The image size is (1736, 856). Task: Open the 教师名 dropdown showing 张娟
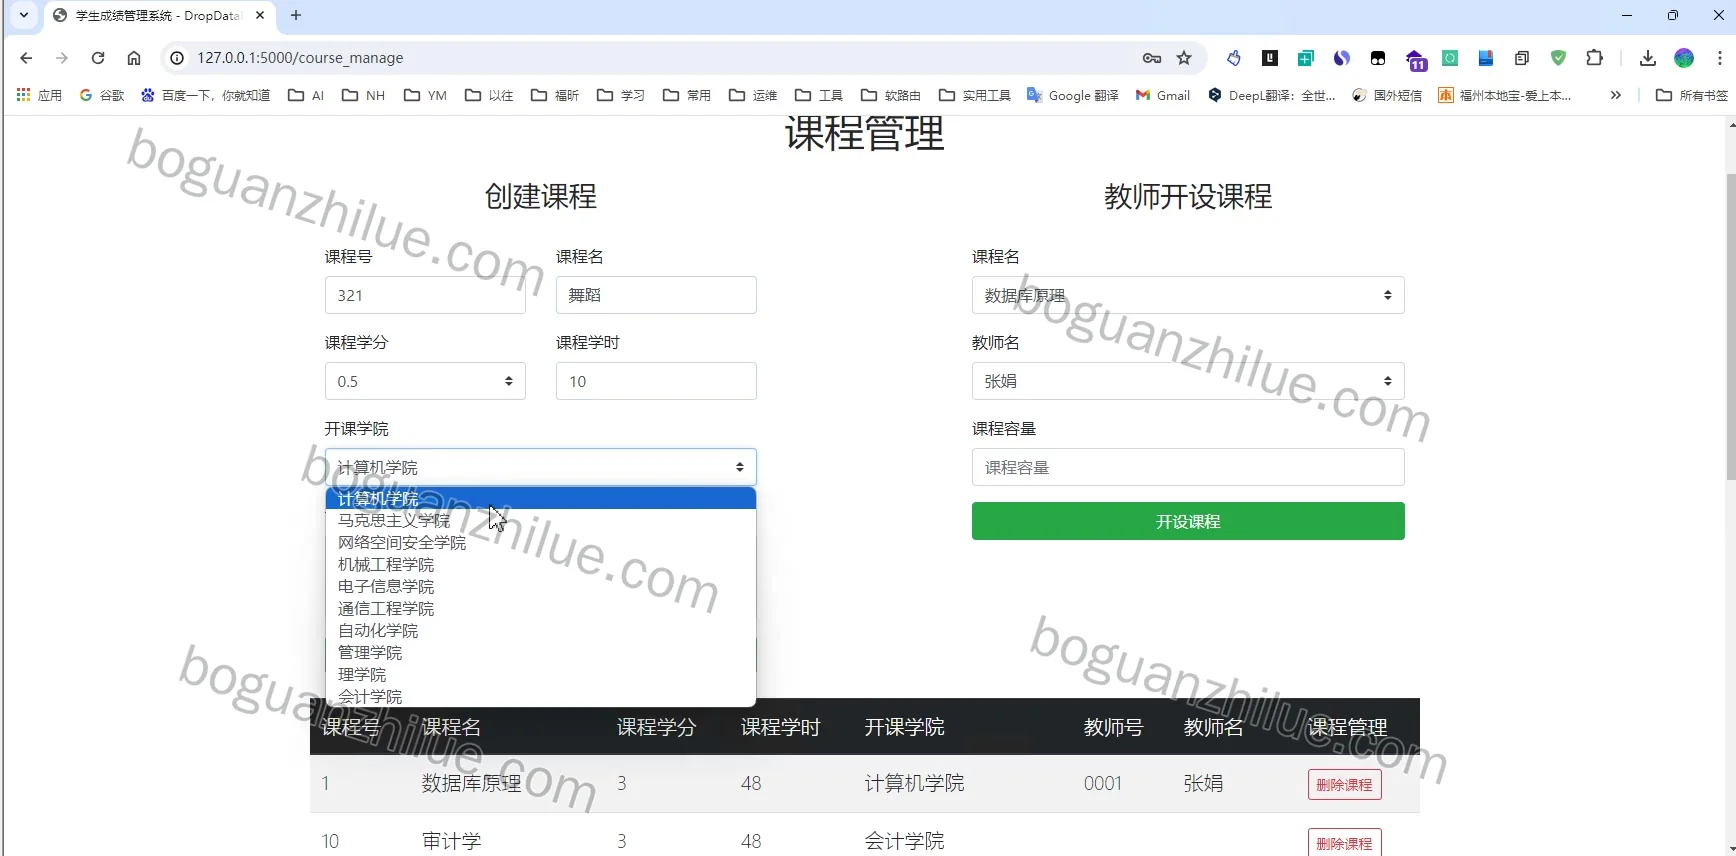1188,381
